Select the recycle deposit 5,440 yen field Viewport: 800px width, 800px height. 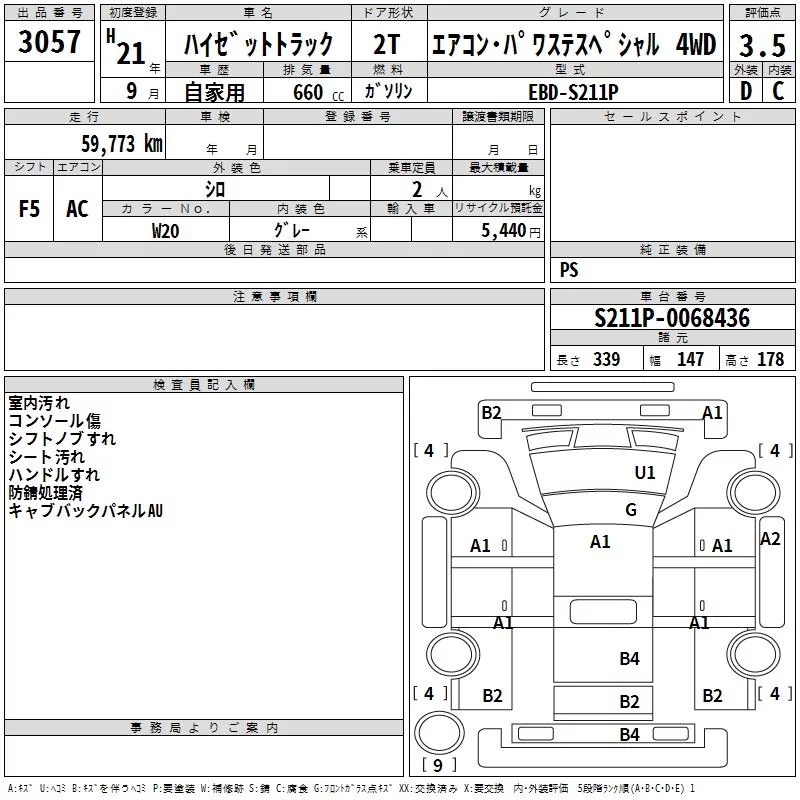coord(498,230)
